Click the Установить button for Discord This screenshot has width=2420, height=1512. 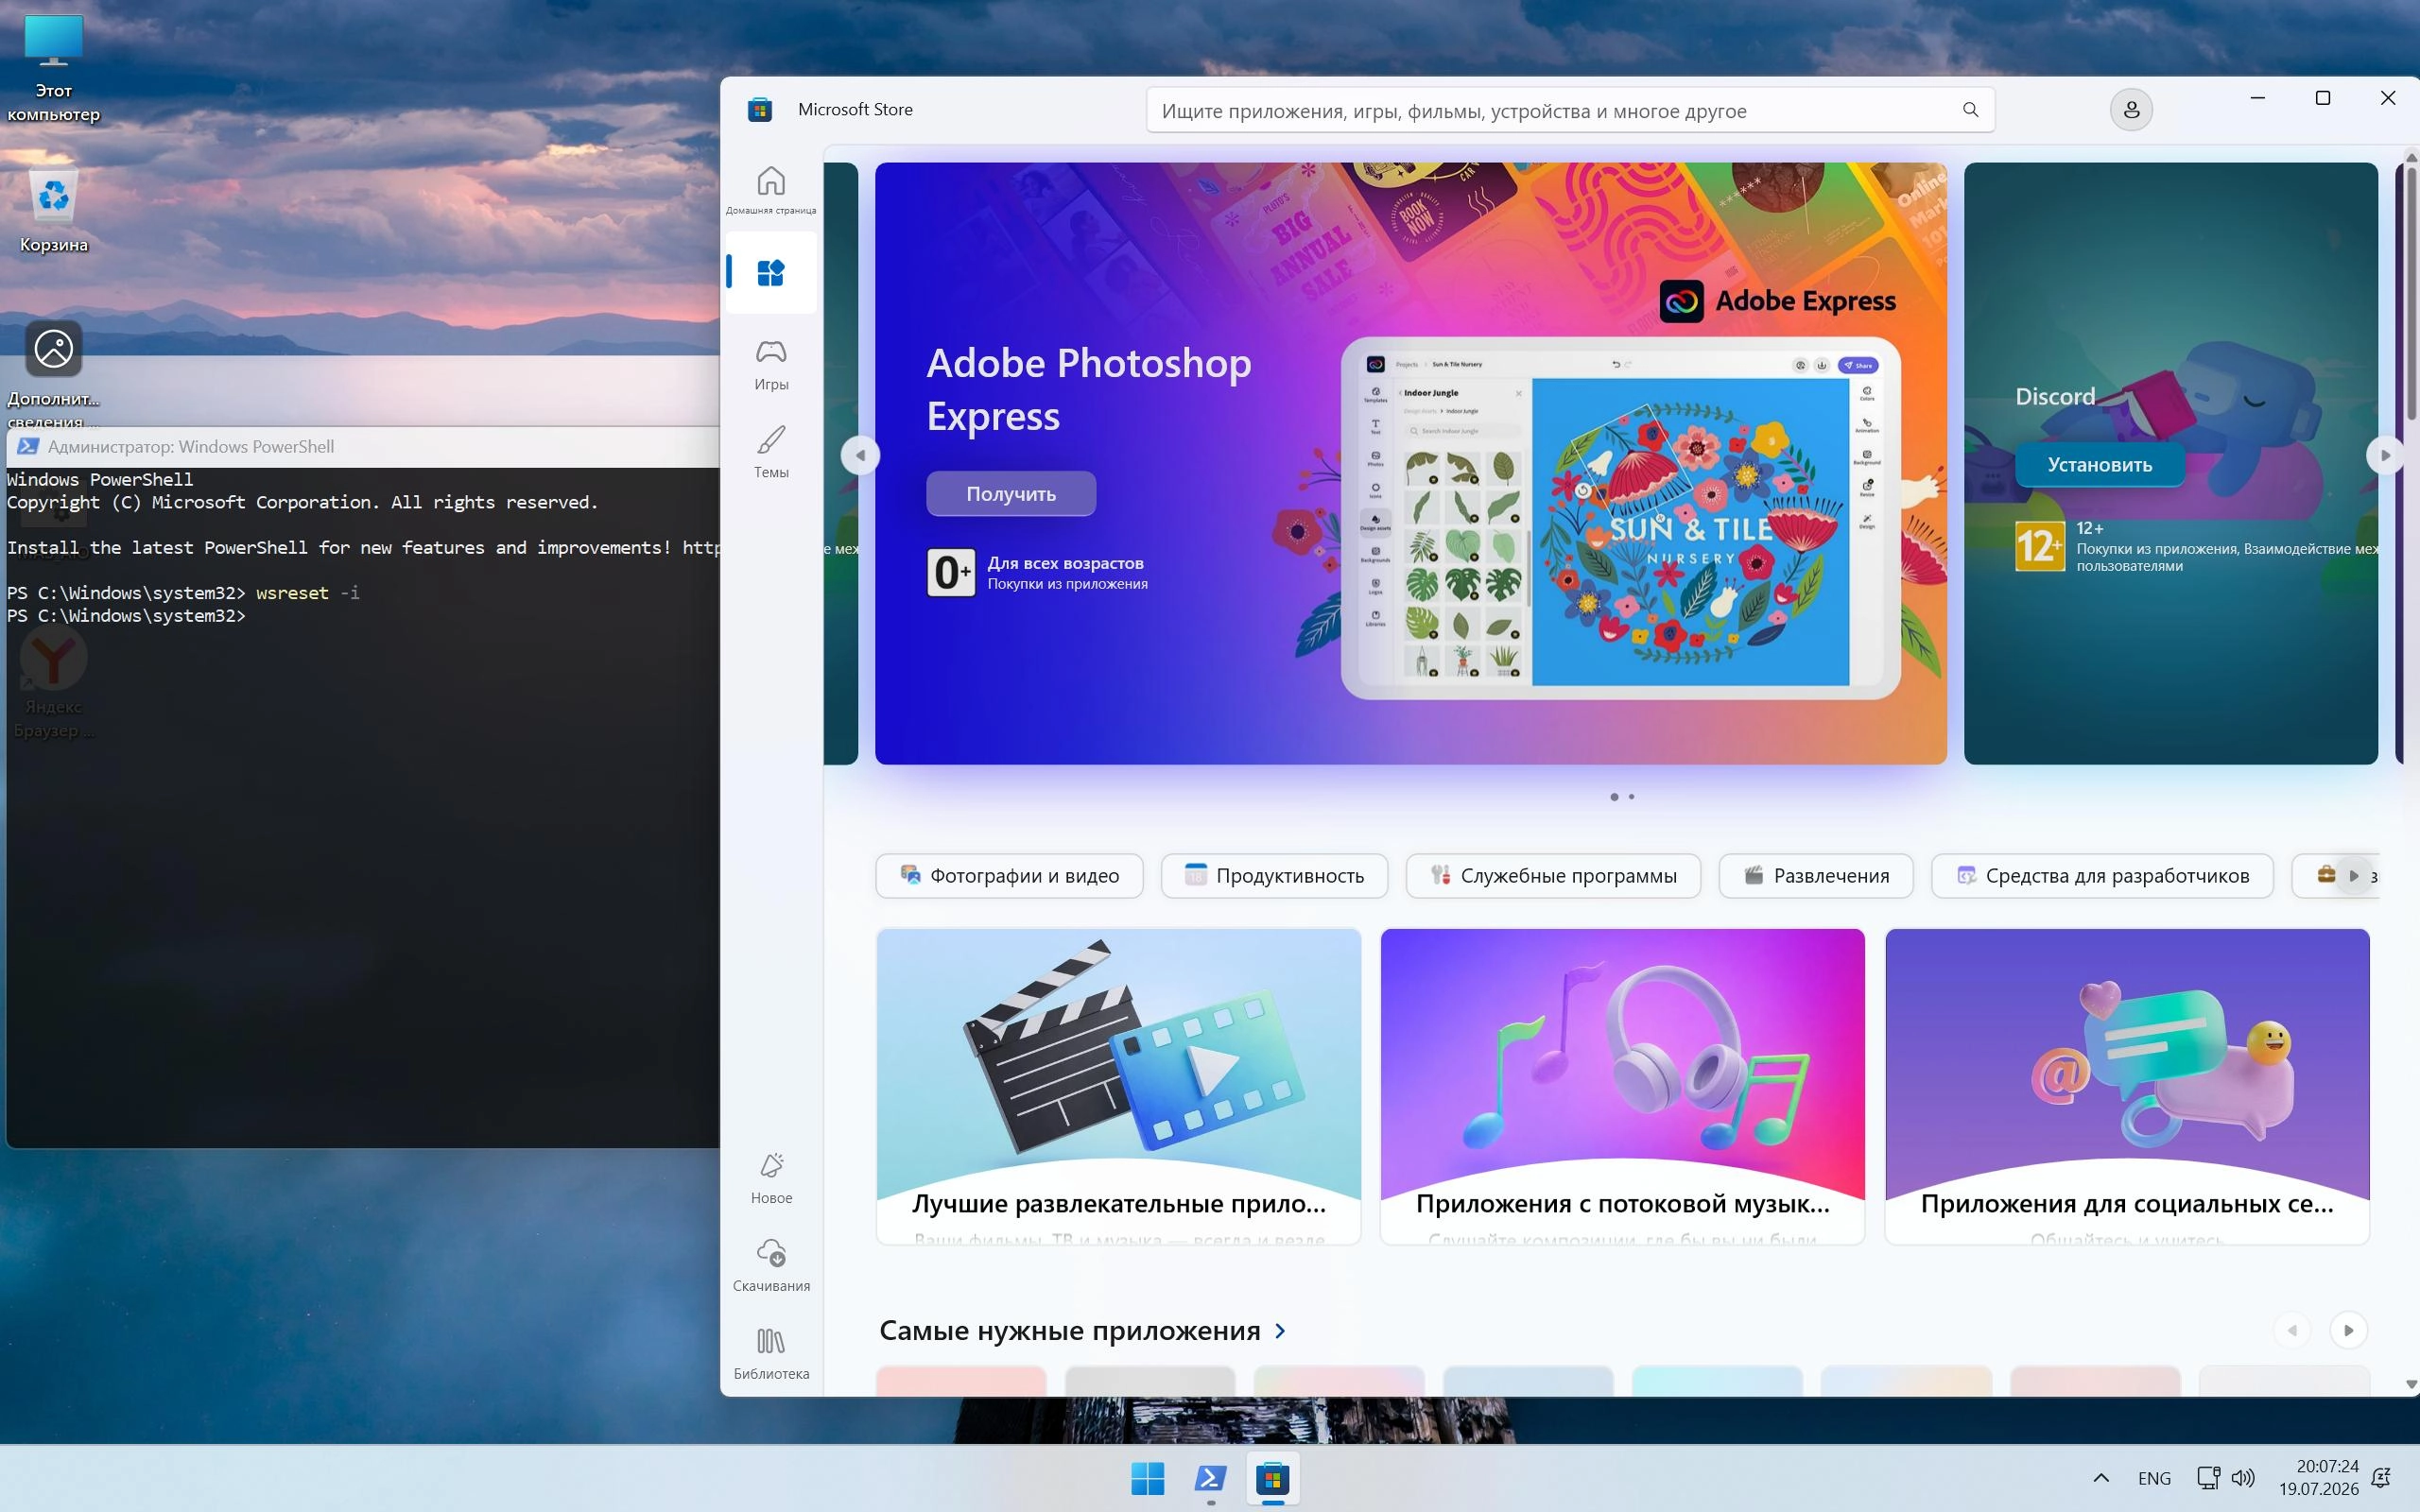tap(2099, 465)
